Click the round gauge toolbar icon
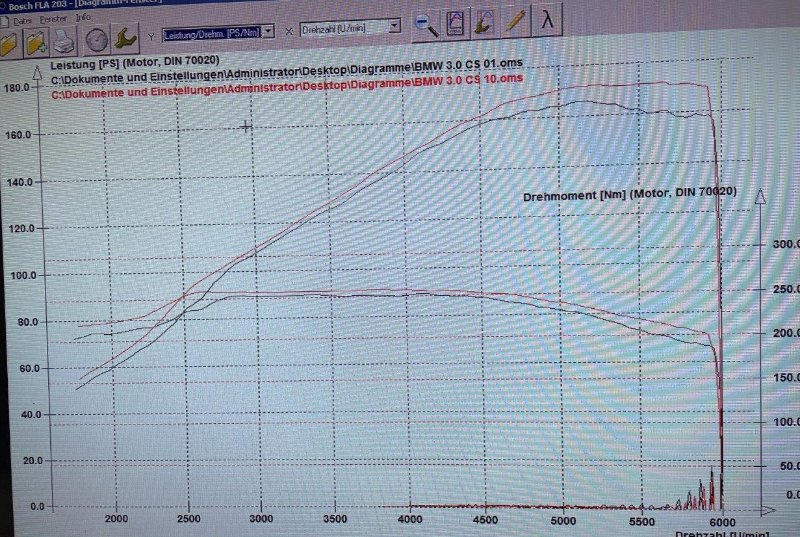This screenshot has height=537, width=800. [96, 40]
